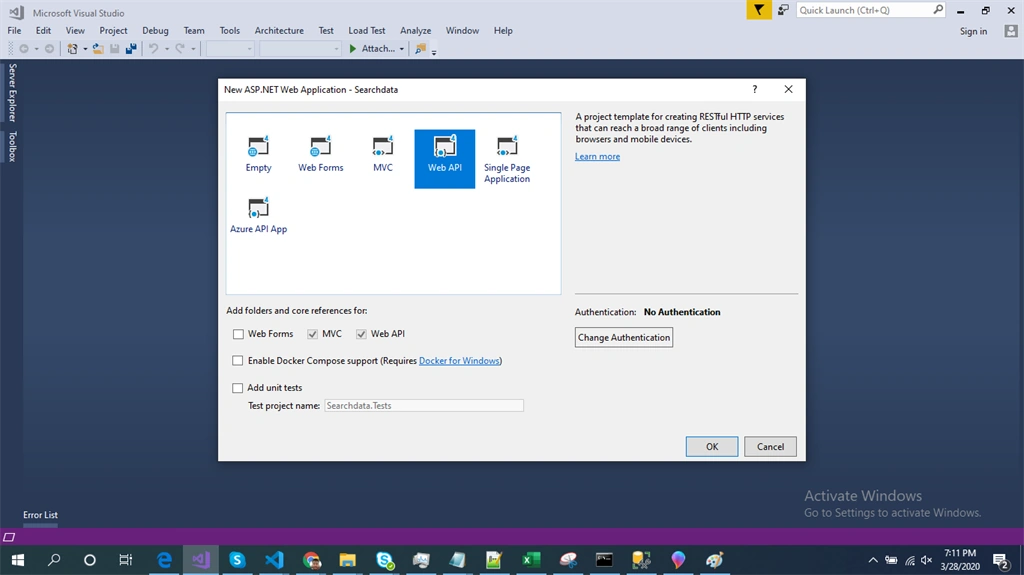
Task: Open Excel from the Windows taskbar
Action: click(x=531, y=560)
